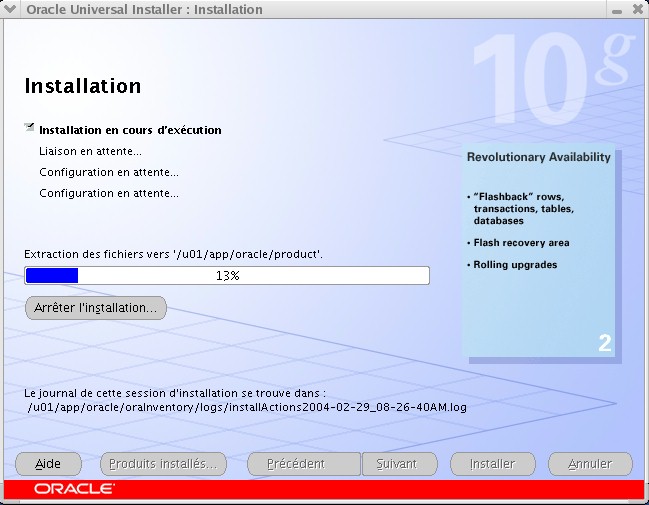
Task: Click the 13% installation progress bar
Action: click(227, 276)
